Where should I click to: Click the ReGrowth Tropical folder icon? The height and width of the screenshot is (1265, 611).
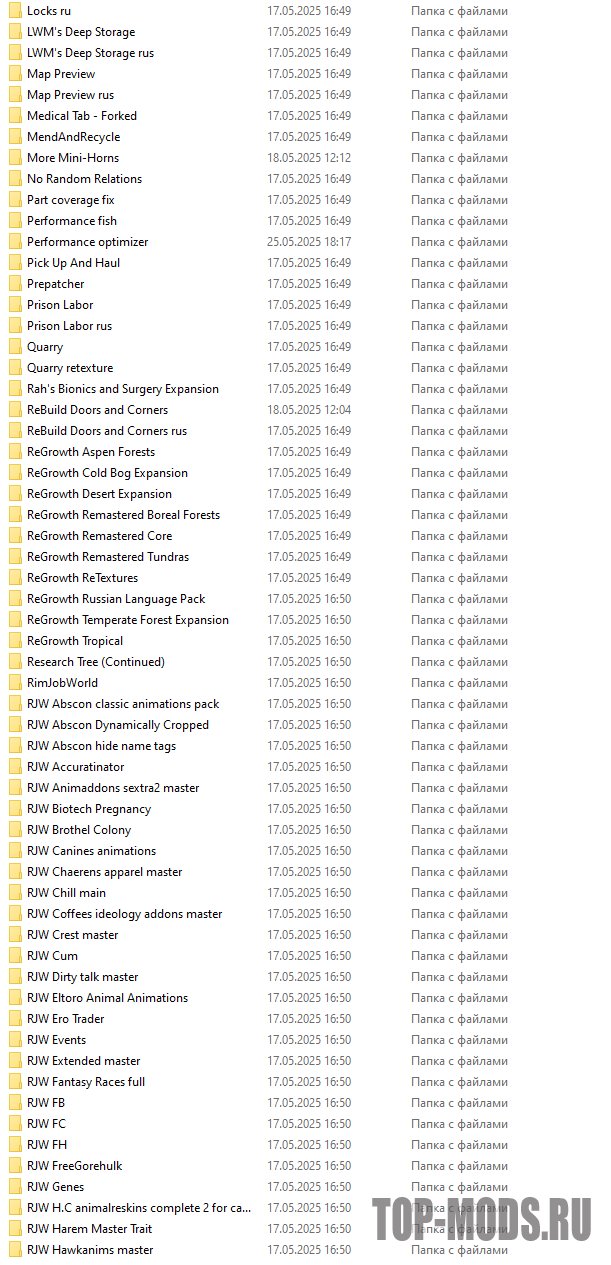click(14, 641)
